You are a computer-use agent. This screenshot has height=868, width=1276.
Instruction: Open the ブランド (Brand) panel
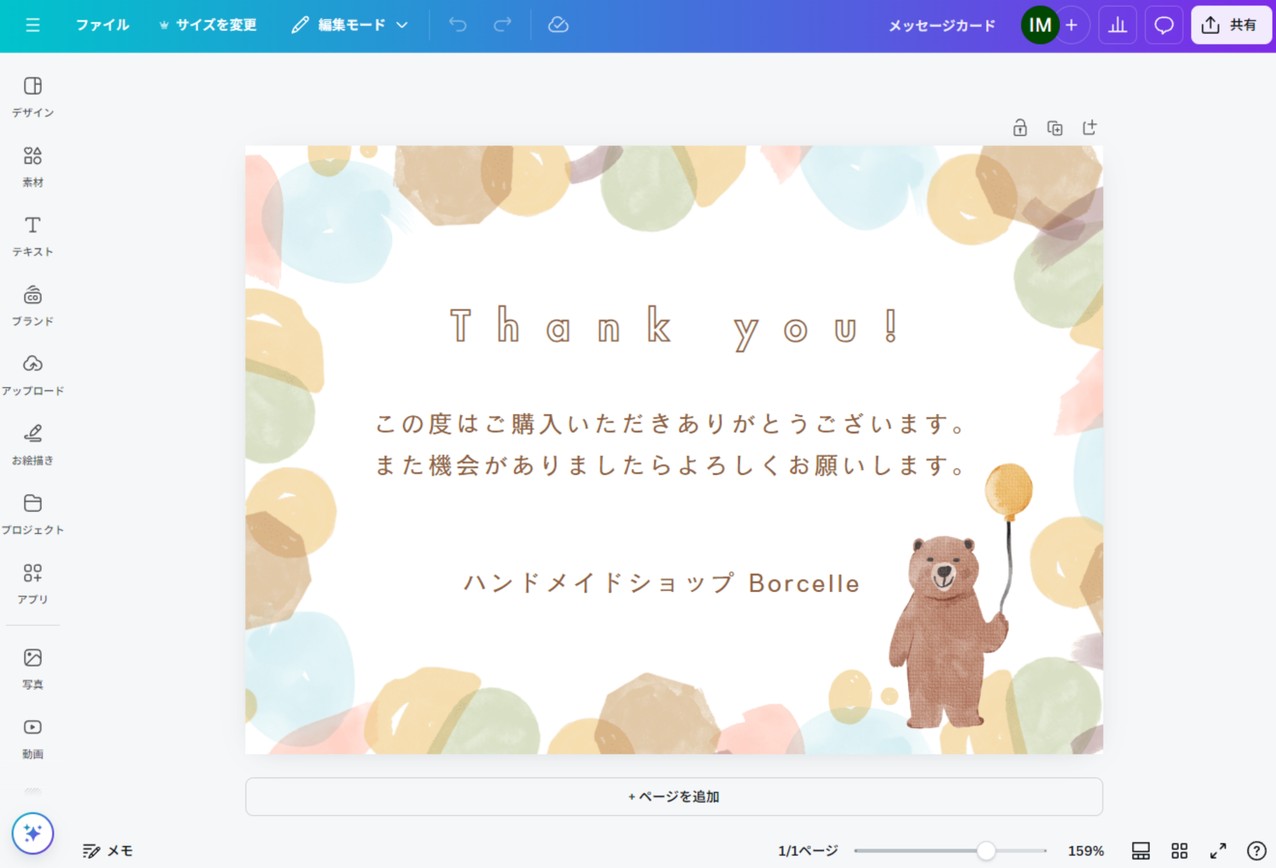point(32,305)
